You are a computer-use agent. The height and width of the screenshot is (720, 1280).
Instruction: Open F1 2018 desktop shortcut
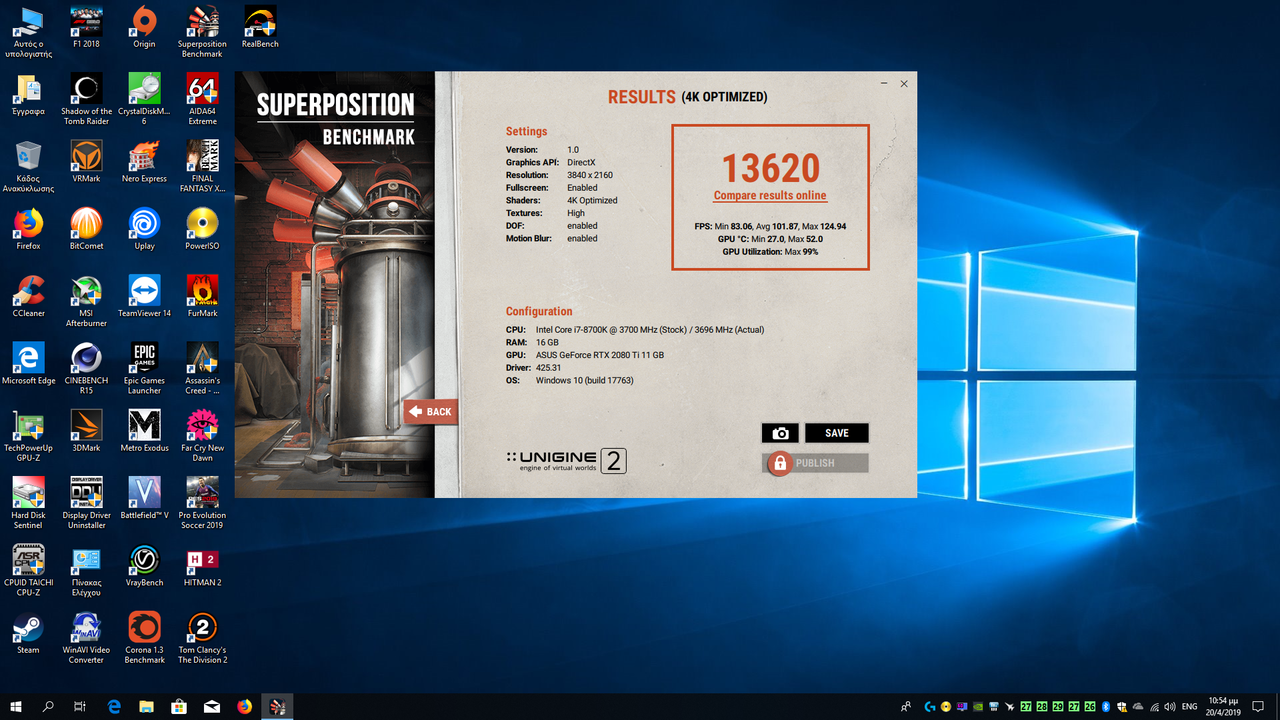(87, 27)
